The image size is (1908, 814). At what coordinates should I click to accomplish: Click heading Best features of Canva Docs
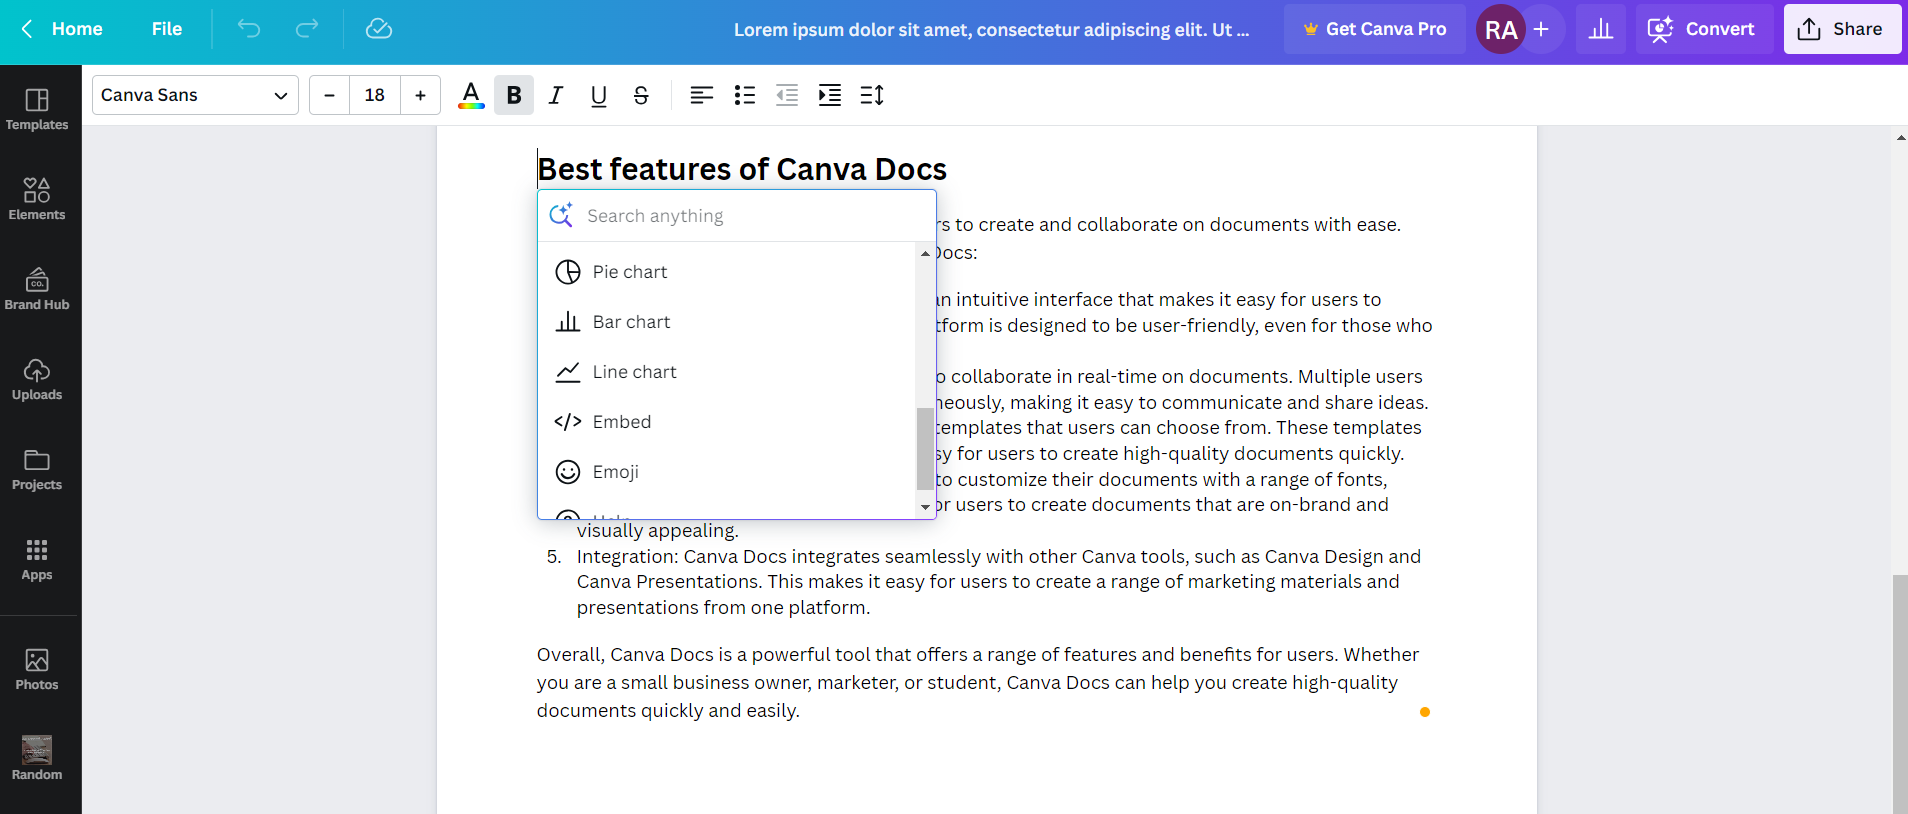click(x=742, y=169)
